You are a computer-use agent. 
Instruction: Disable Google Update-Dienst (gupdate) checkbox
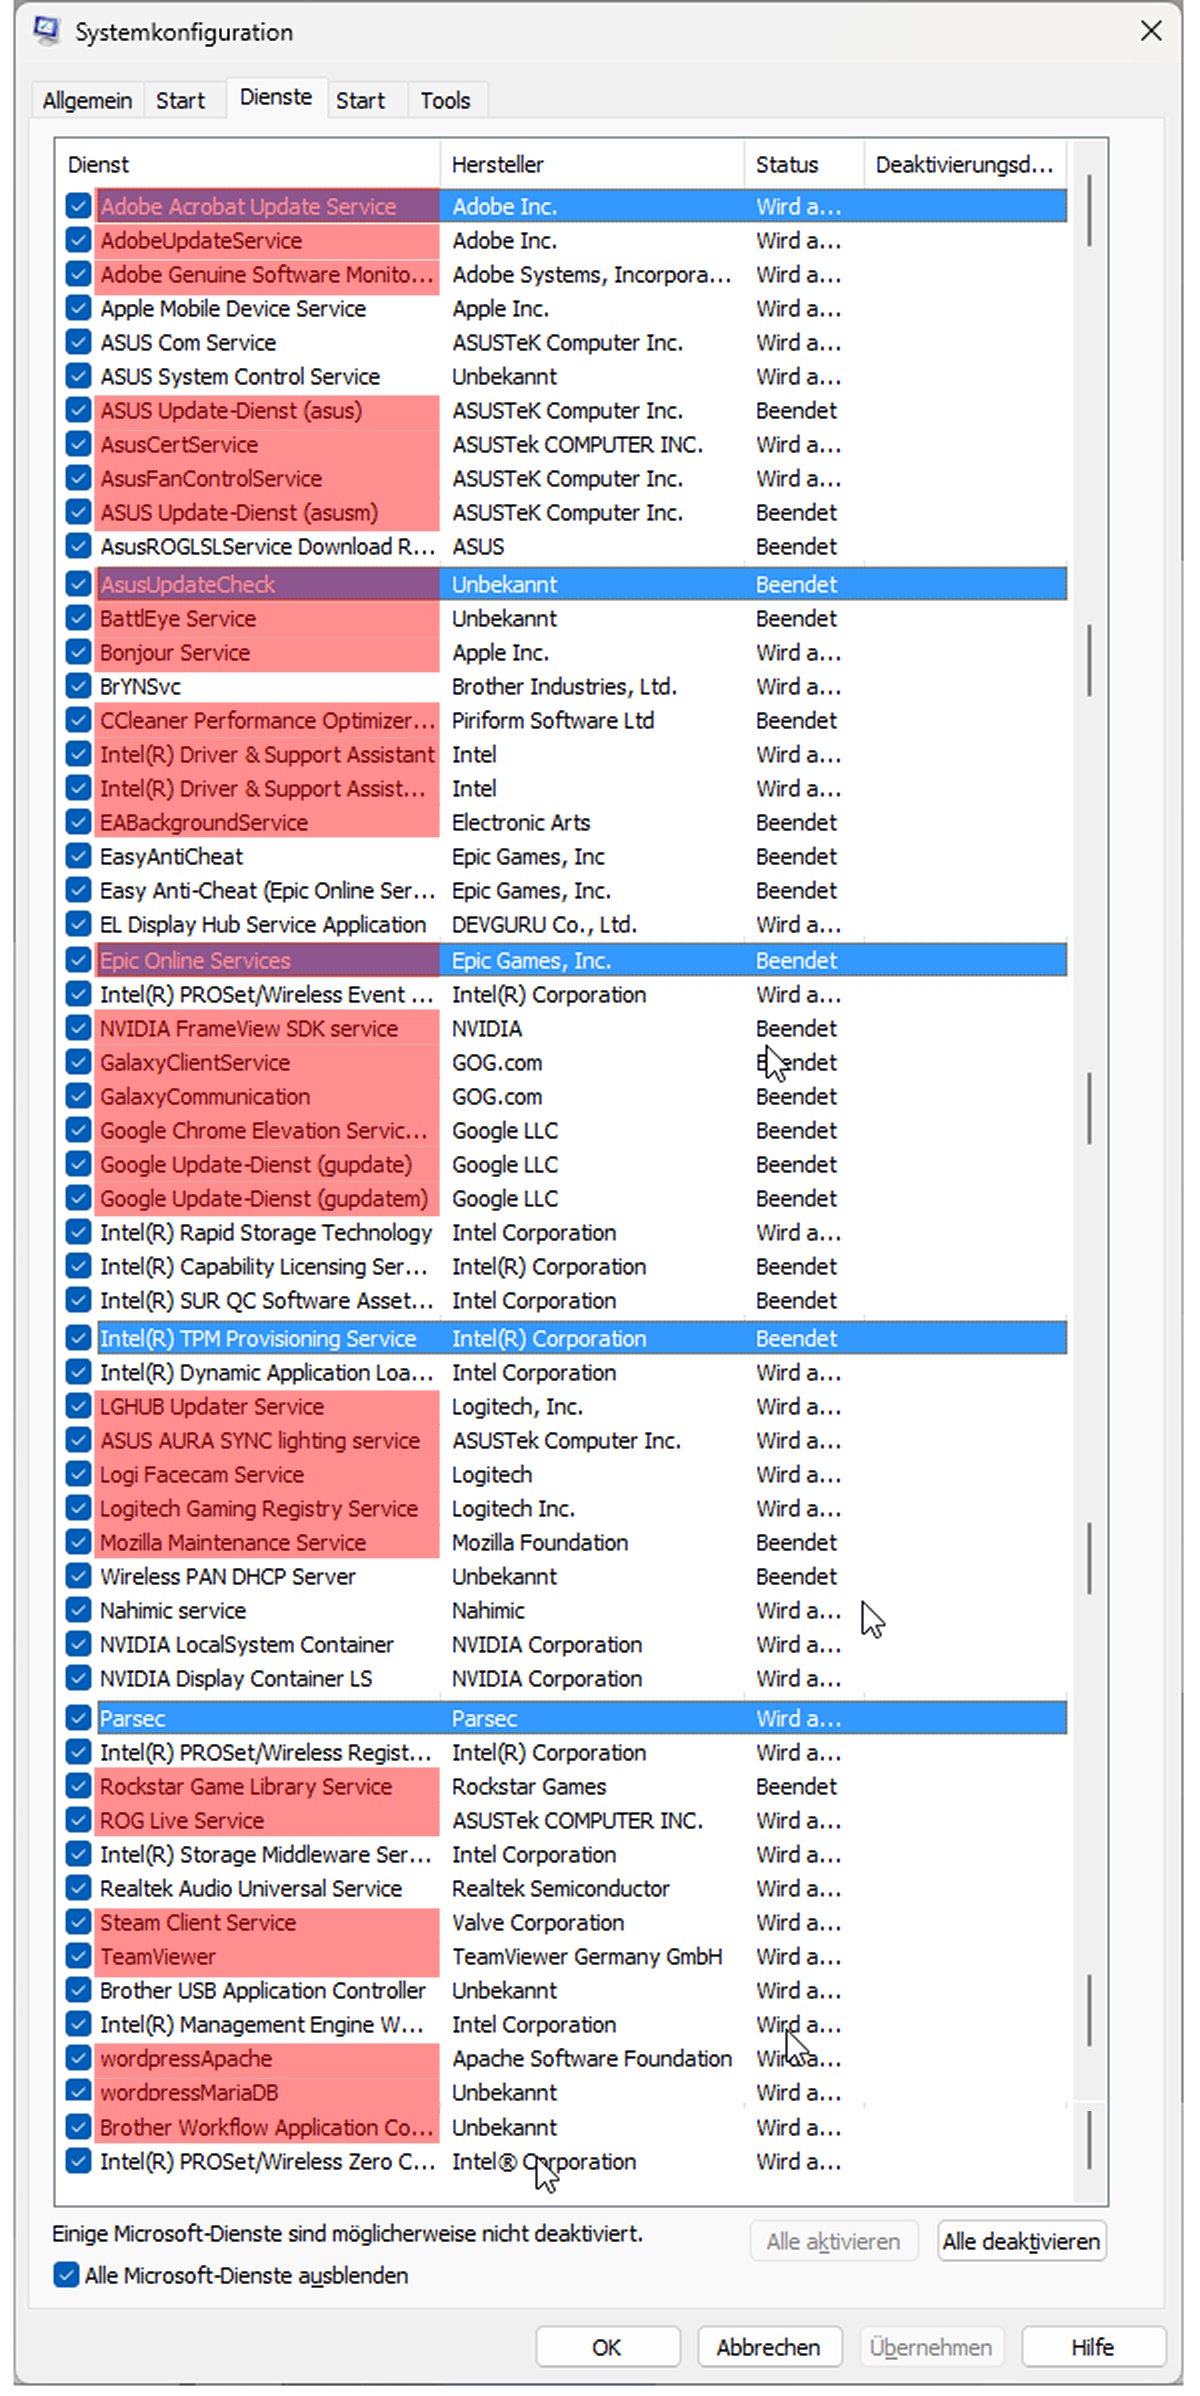(78, 1164)
